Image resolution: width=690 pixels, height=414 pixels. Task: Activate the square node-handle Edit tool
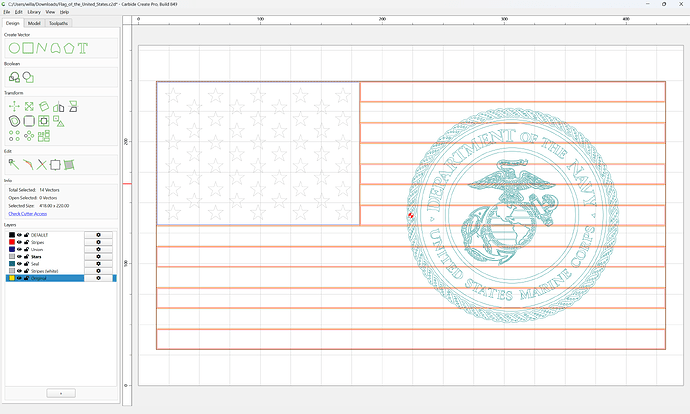tap(55, 165)
